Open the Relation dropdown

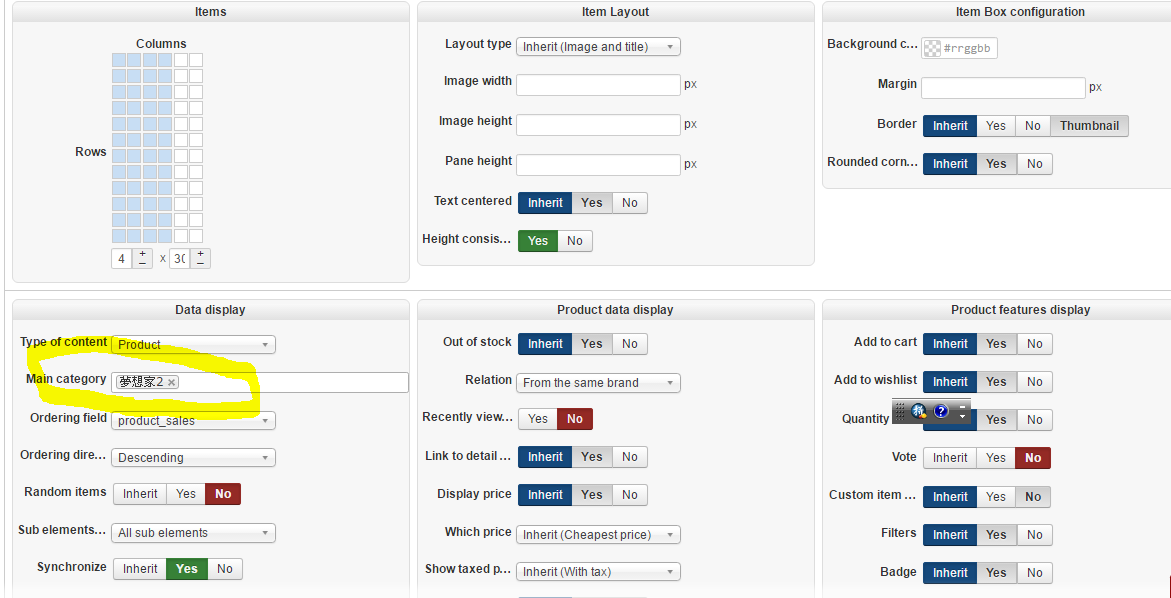tap(598, 383)
